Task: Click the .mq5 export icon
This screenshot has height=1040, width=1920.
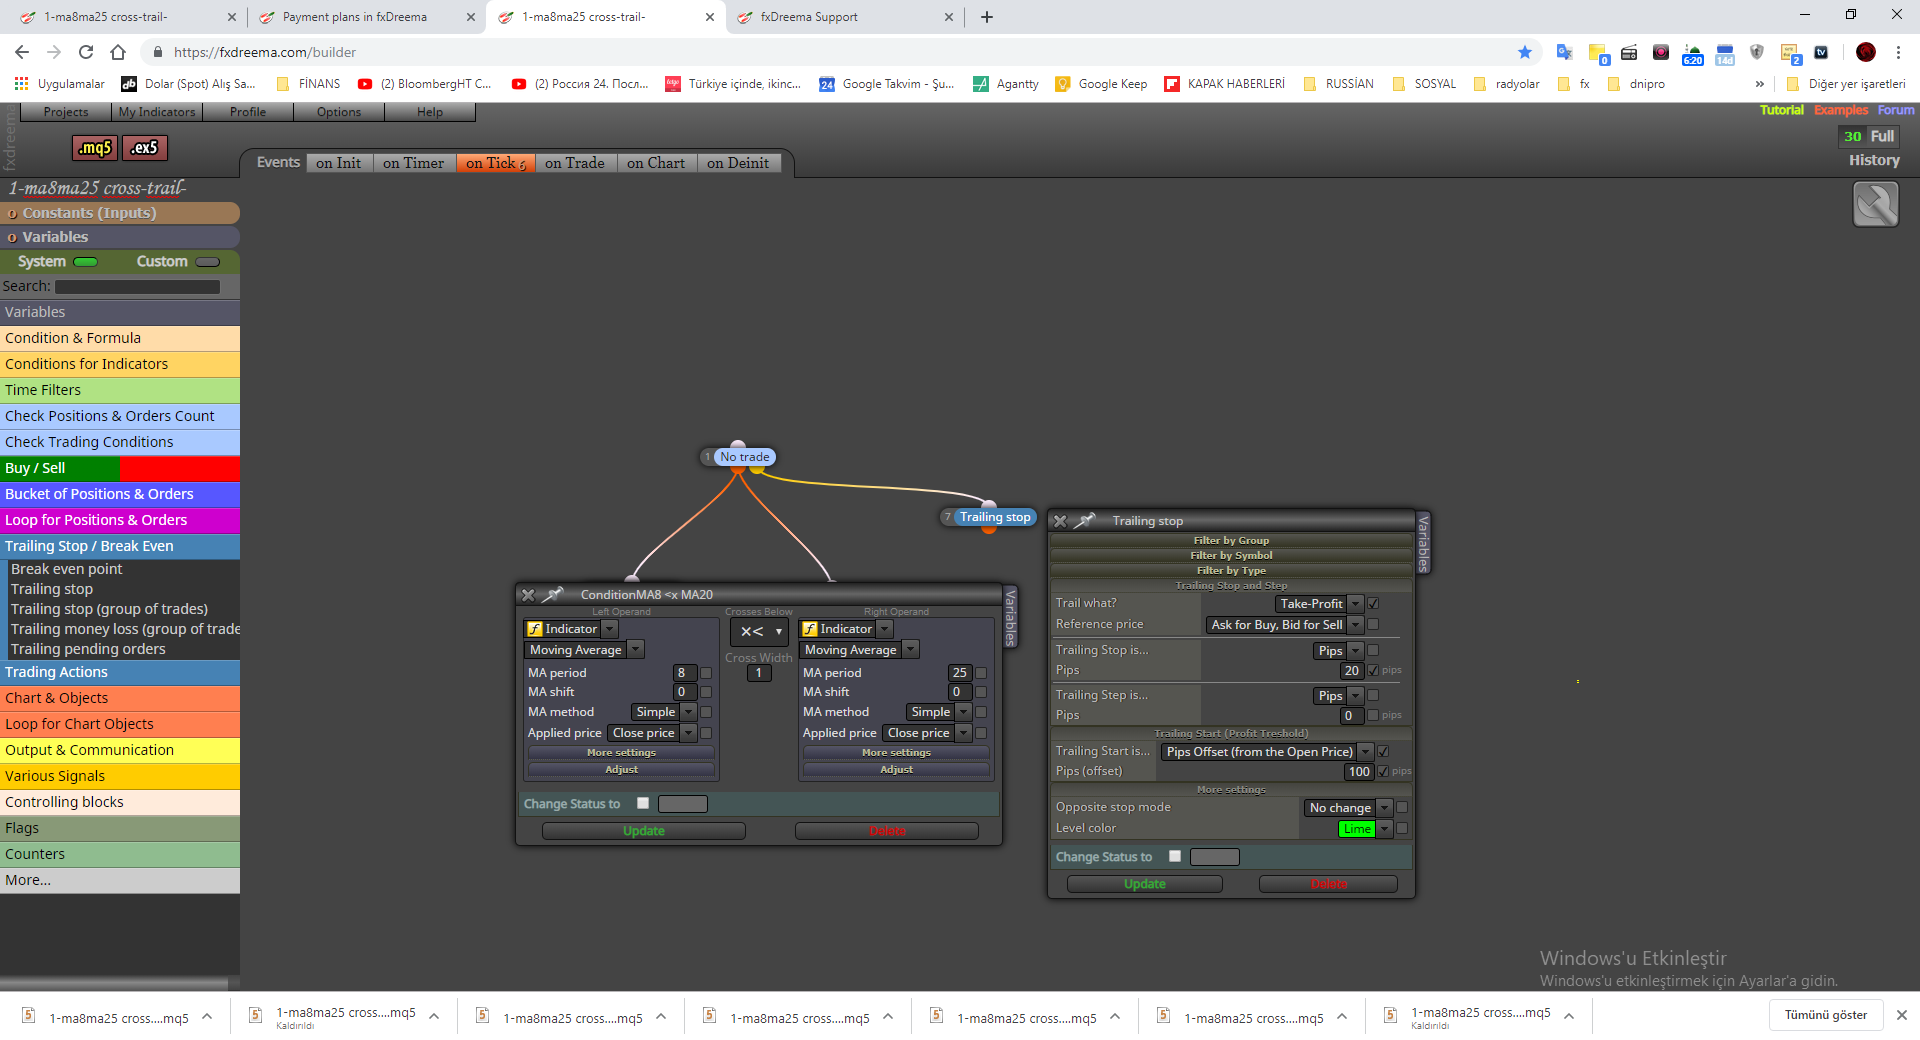Action: (x=95, y=148)
